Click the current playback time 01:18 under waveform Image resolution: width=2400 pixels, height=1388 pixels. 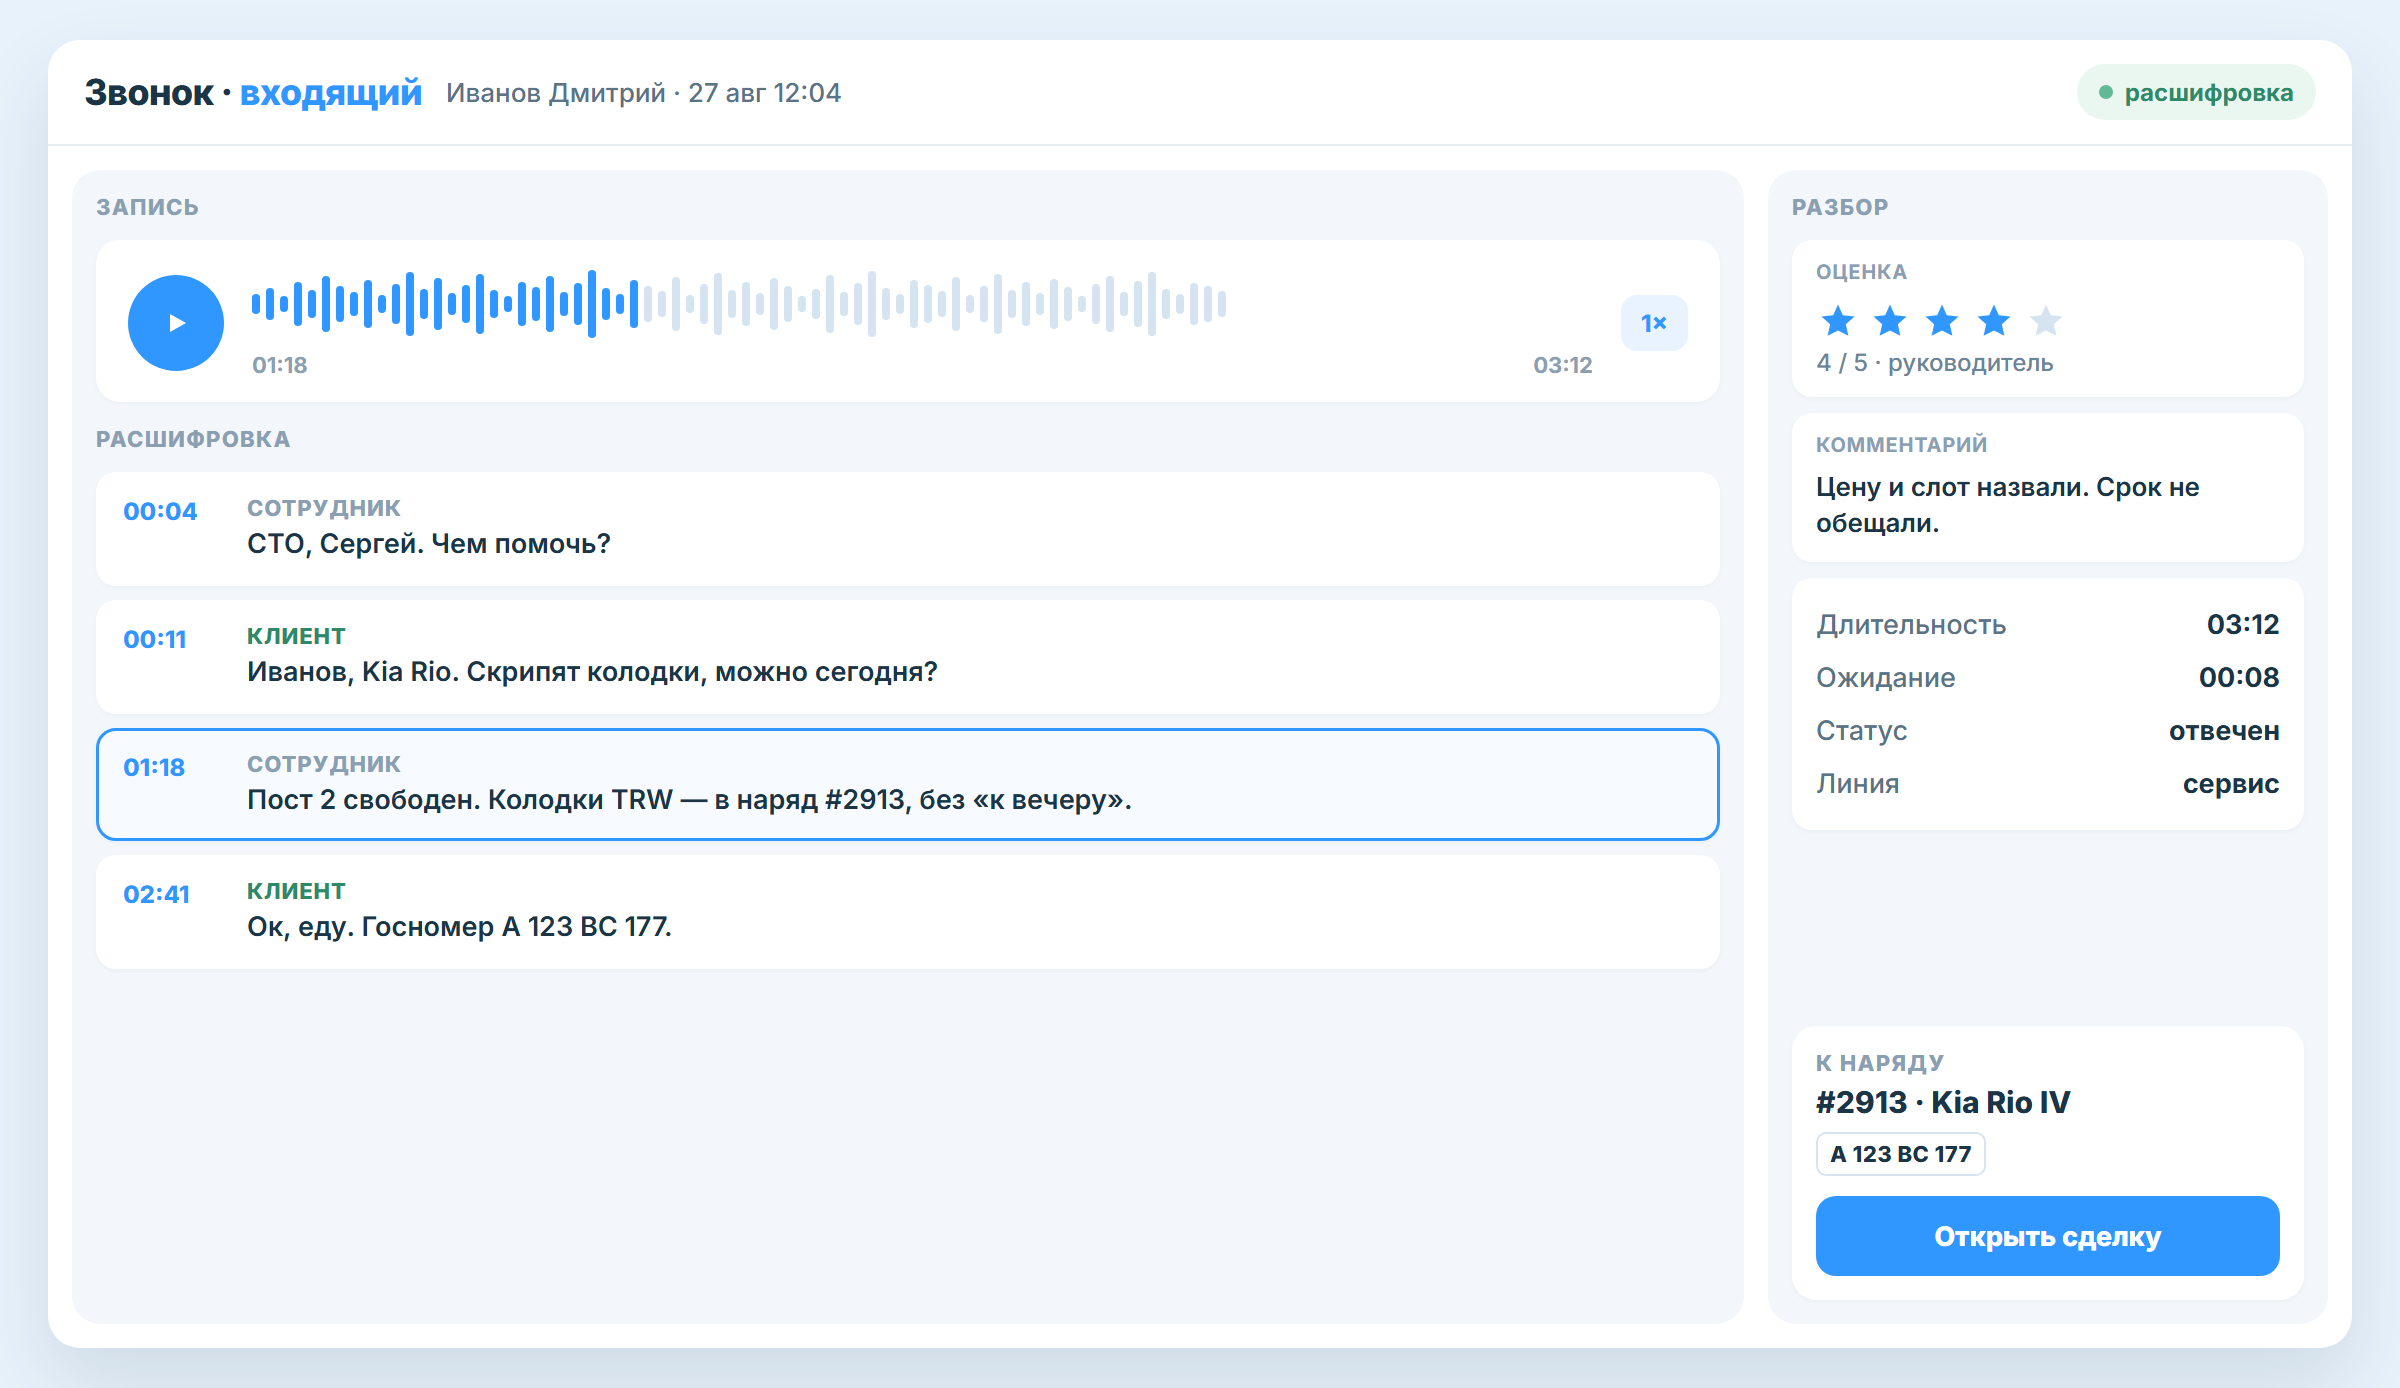(280, 365)
